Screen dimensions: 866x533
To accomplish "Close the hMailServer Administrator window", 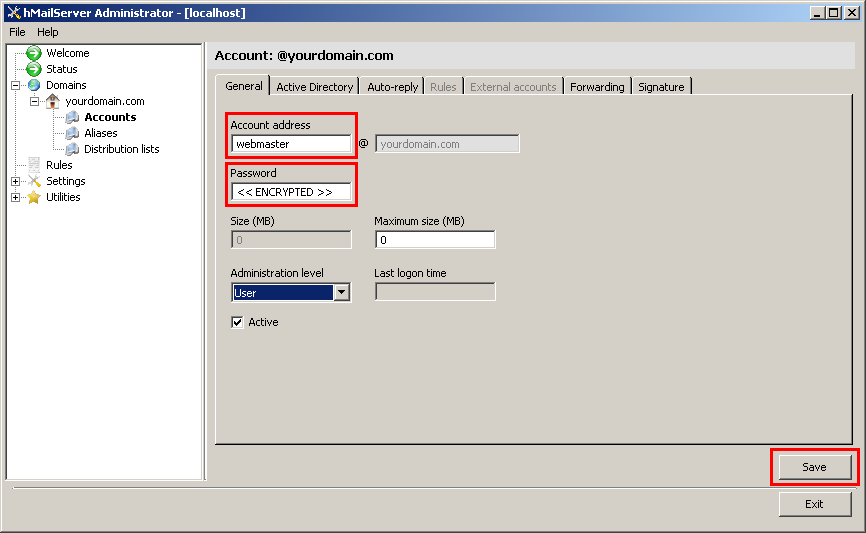I will point(852,12).
